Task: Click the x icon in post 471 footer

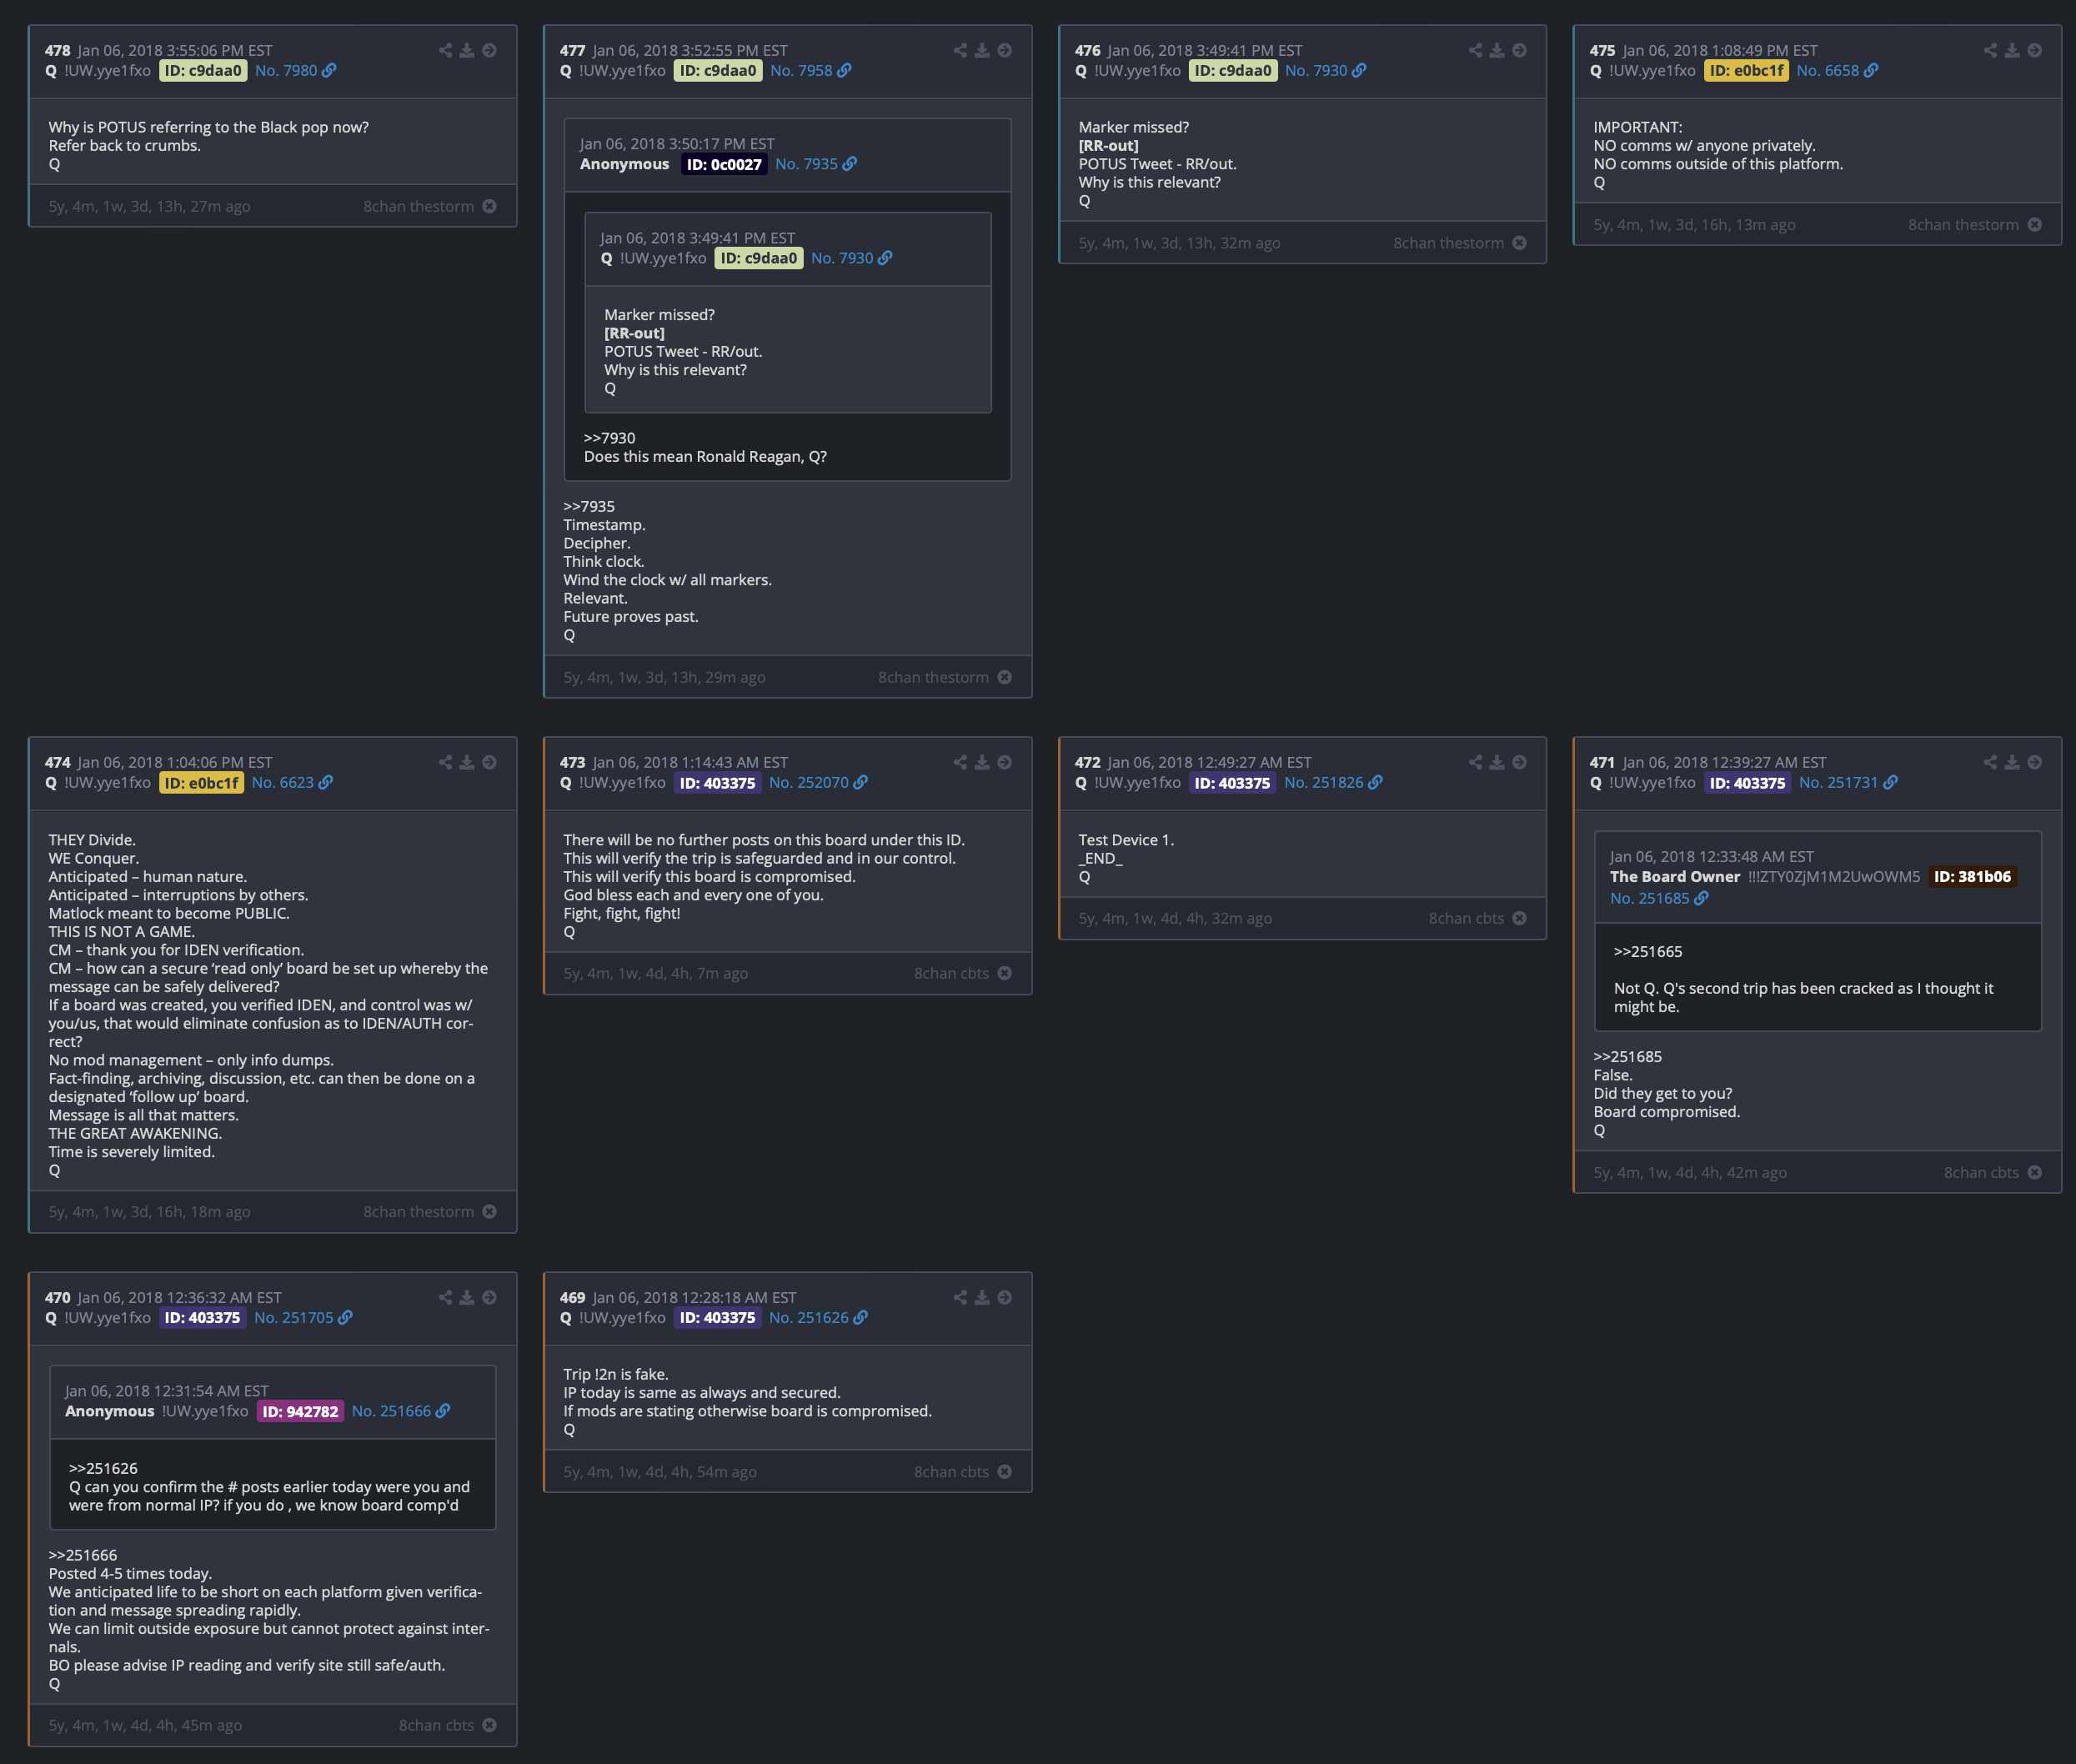Action: (2034, 1172)
